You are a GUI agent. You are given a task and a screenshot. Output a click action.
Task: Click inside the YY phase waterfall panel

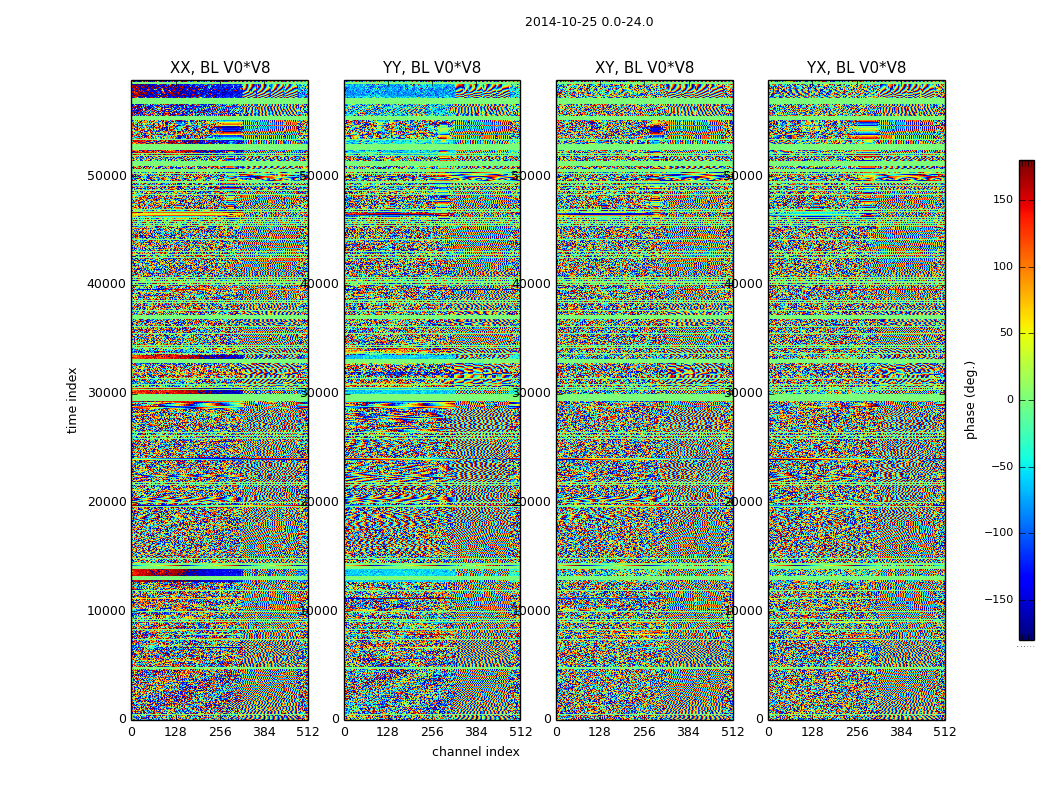click(x=432, y=400)
